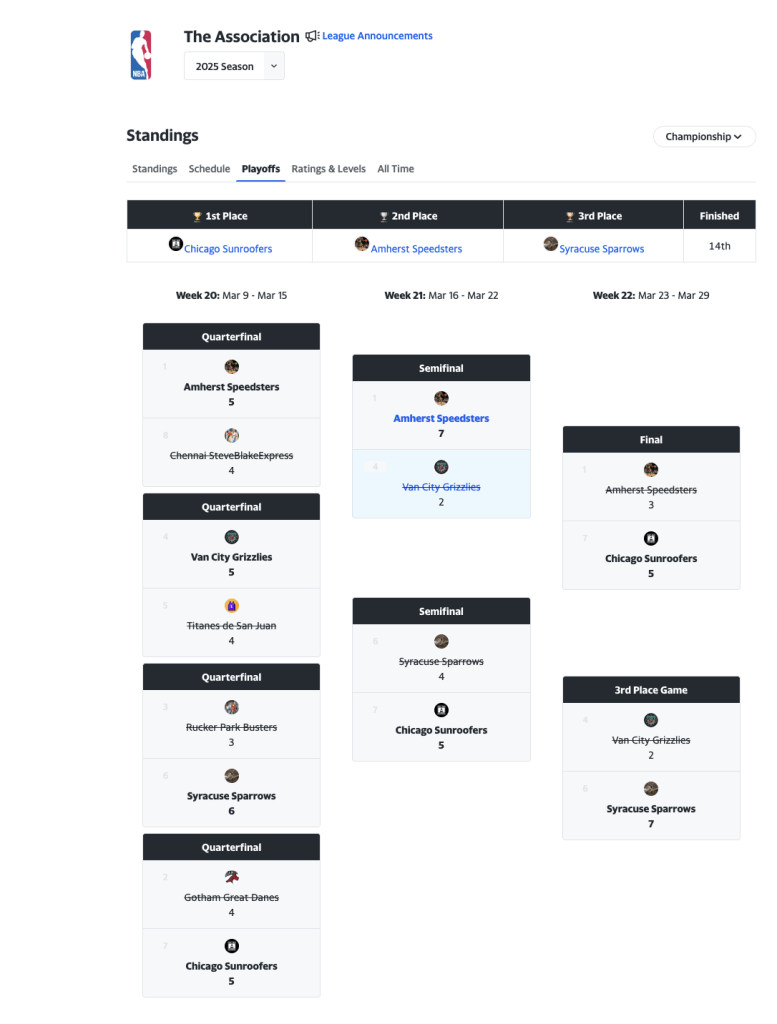Click Chennai SteveBlakeExpress team avatar

(x=232, y=435)
